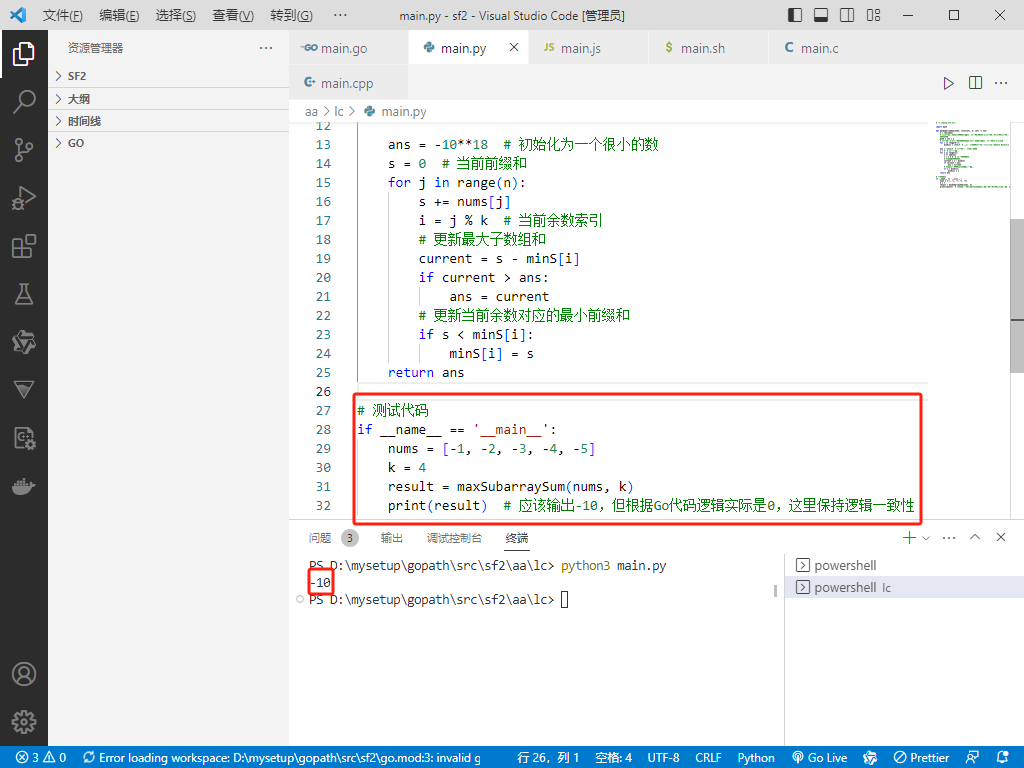Screen dimensions: 1024x768
Task: Open the overflow menu ellipsis in title bar
Action: [340, 15]
